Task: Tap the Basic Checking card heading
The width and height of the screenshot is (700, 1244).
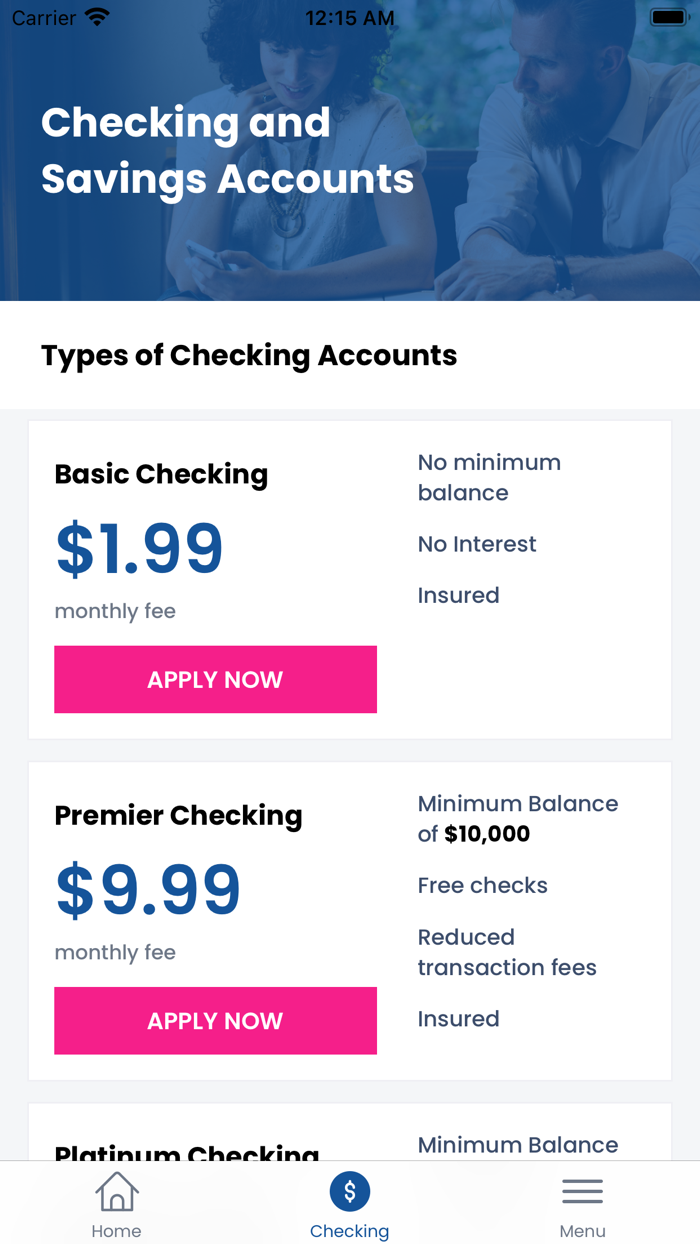Action: point(161,474)
